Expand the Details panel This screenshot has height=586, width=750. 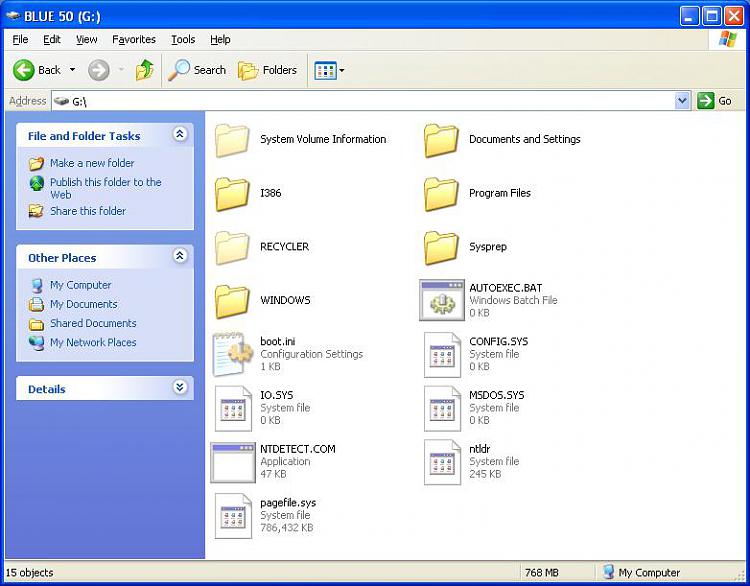(x=180, y=387)
